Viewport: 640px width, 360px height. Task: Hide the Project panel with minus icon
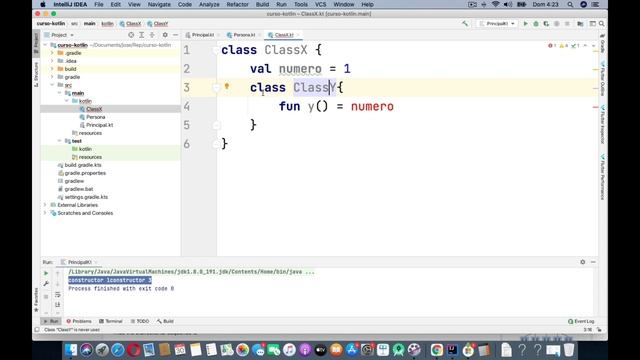click(176, 35)
